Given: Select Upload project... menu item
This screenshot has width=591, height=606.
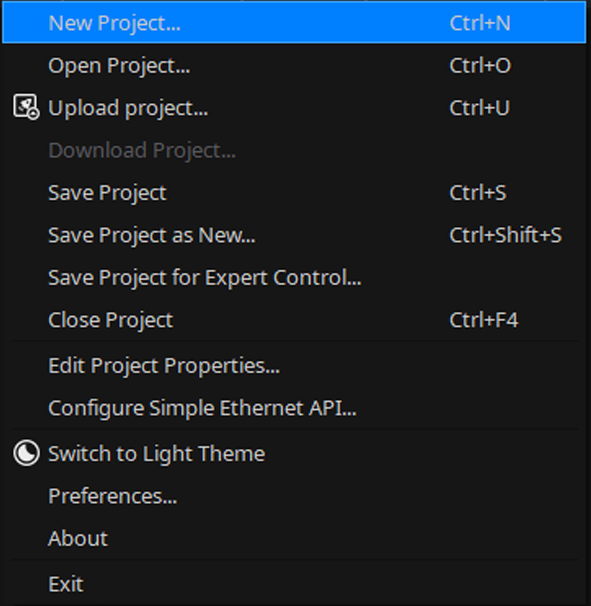Looking at the screenshot, I should click(x=294, y=107).
